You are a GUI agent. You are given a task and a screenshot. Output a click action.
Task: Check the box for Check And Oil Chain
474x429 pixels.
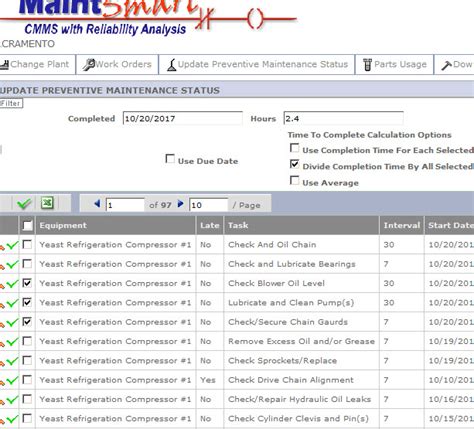[x=27, y=245]
